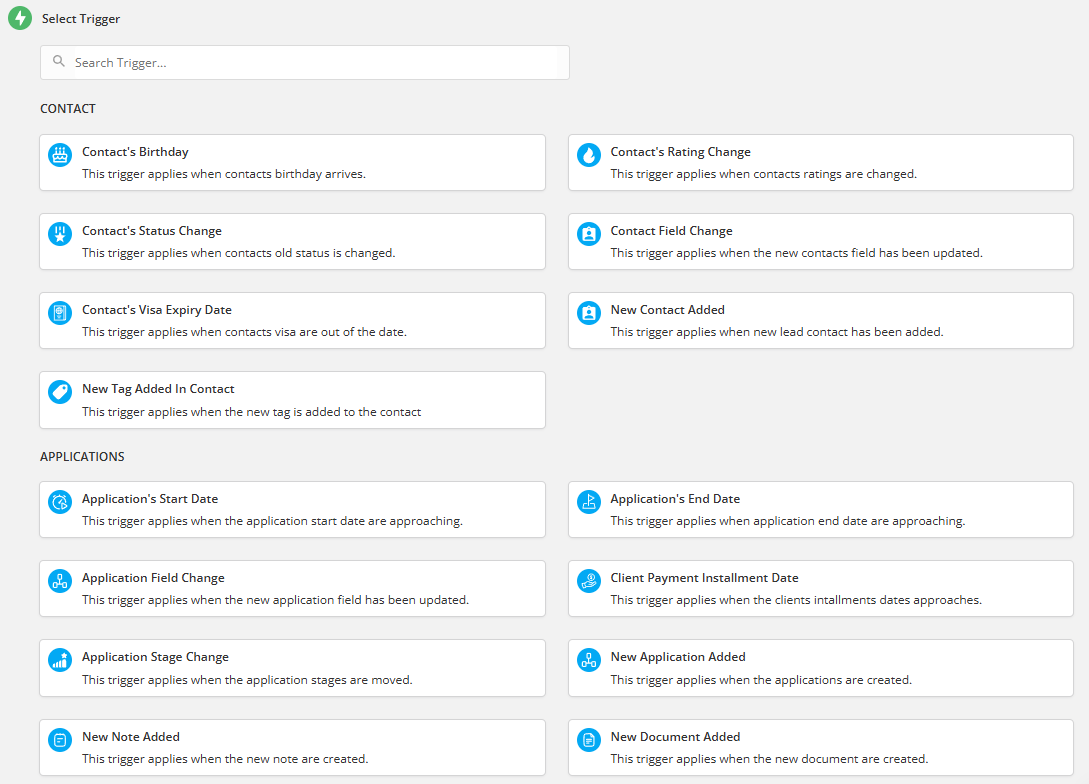
Task: Click the green lightning bolt Select Trigger icon
Action: [x=20, y=18]
